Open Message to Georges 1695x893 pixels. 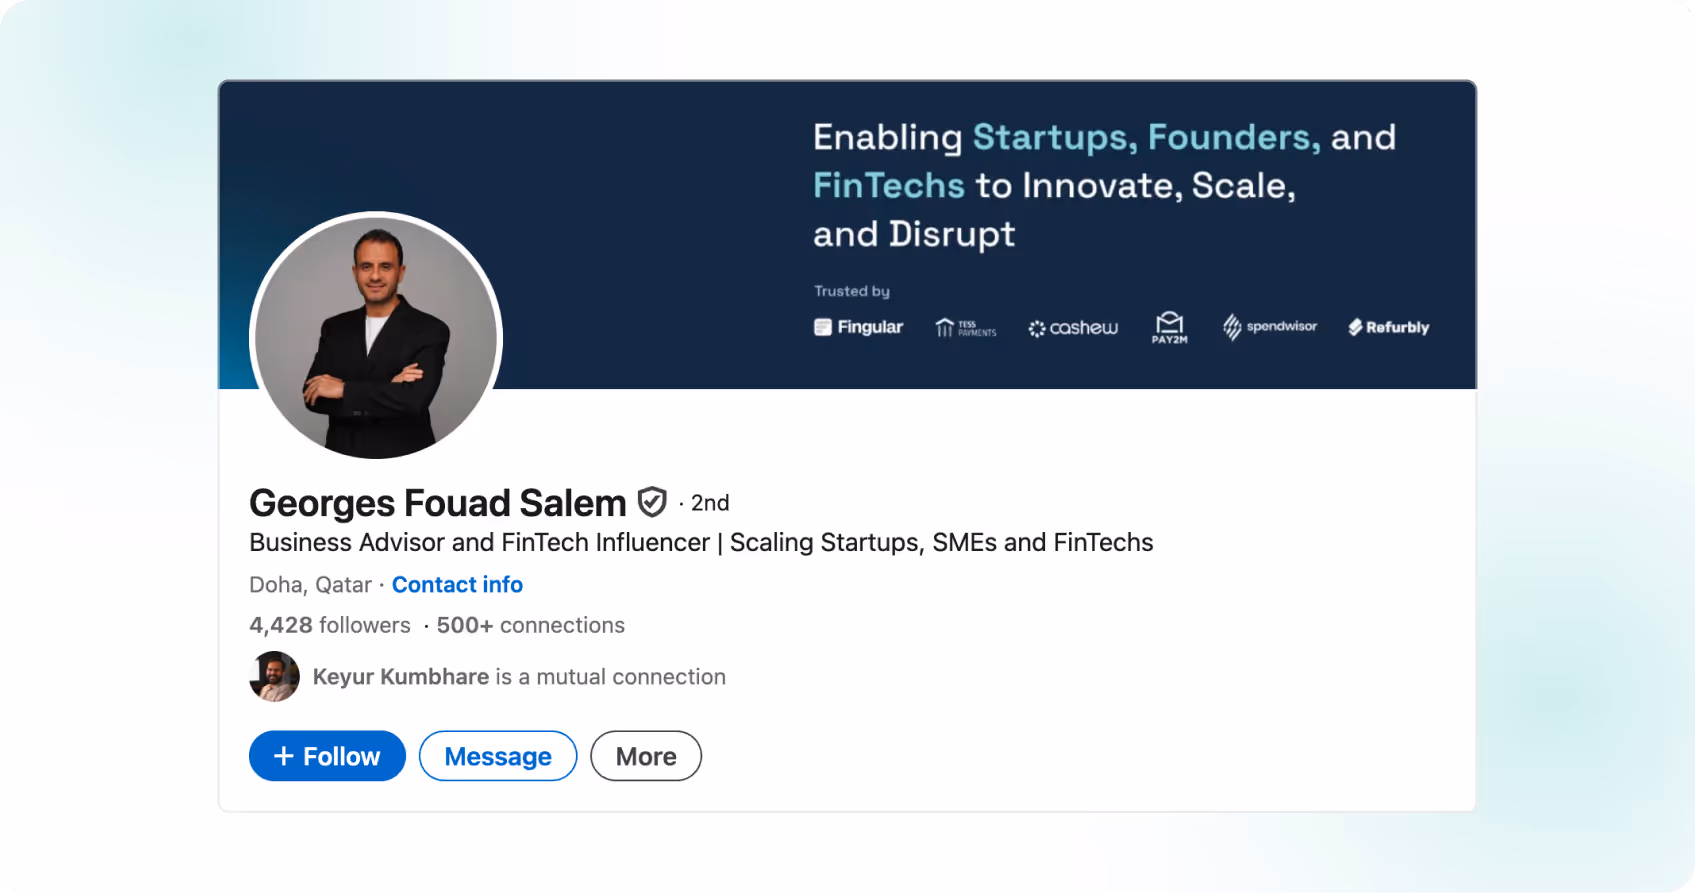coord(498,756)
